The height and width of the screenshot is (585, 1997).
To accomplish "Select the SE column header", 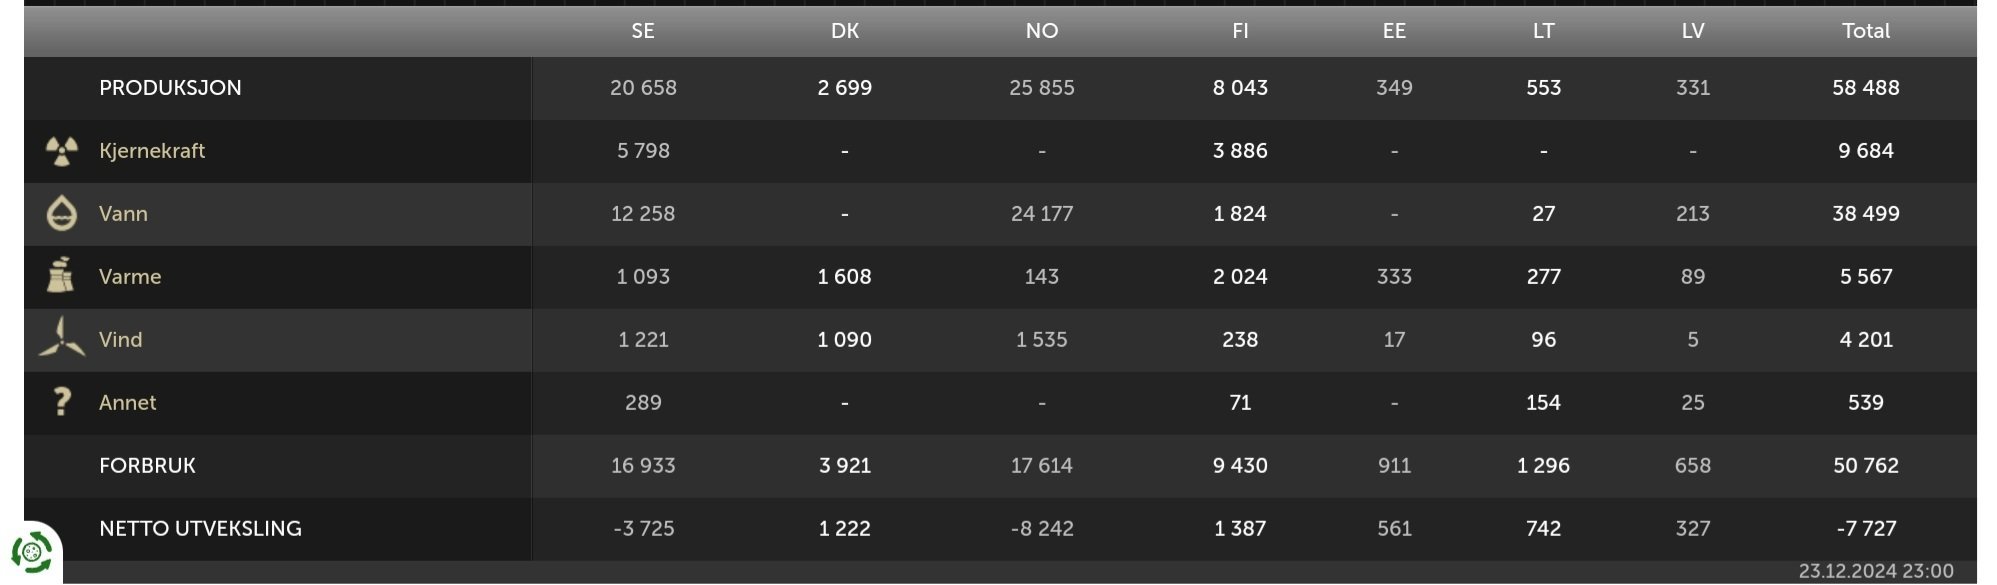I will click(643, 31).
